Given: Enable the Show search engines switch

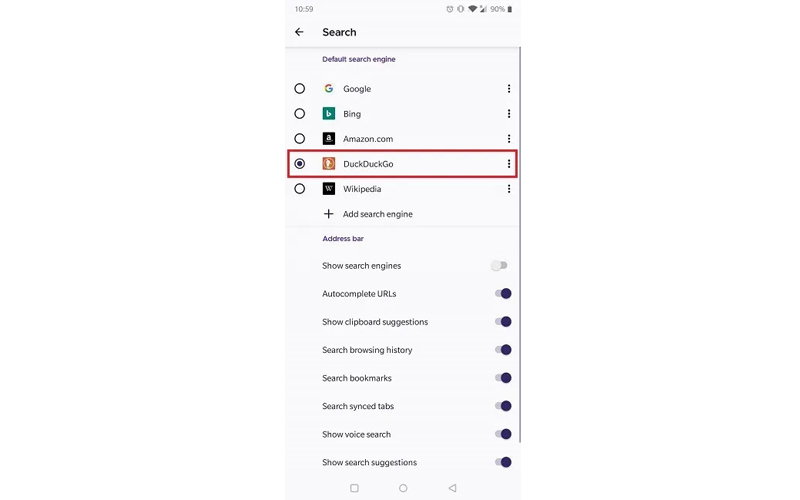Looking at the screenshot, I should (x=500, y=266).
